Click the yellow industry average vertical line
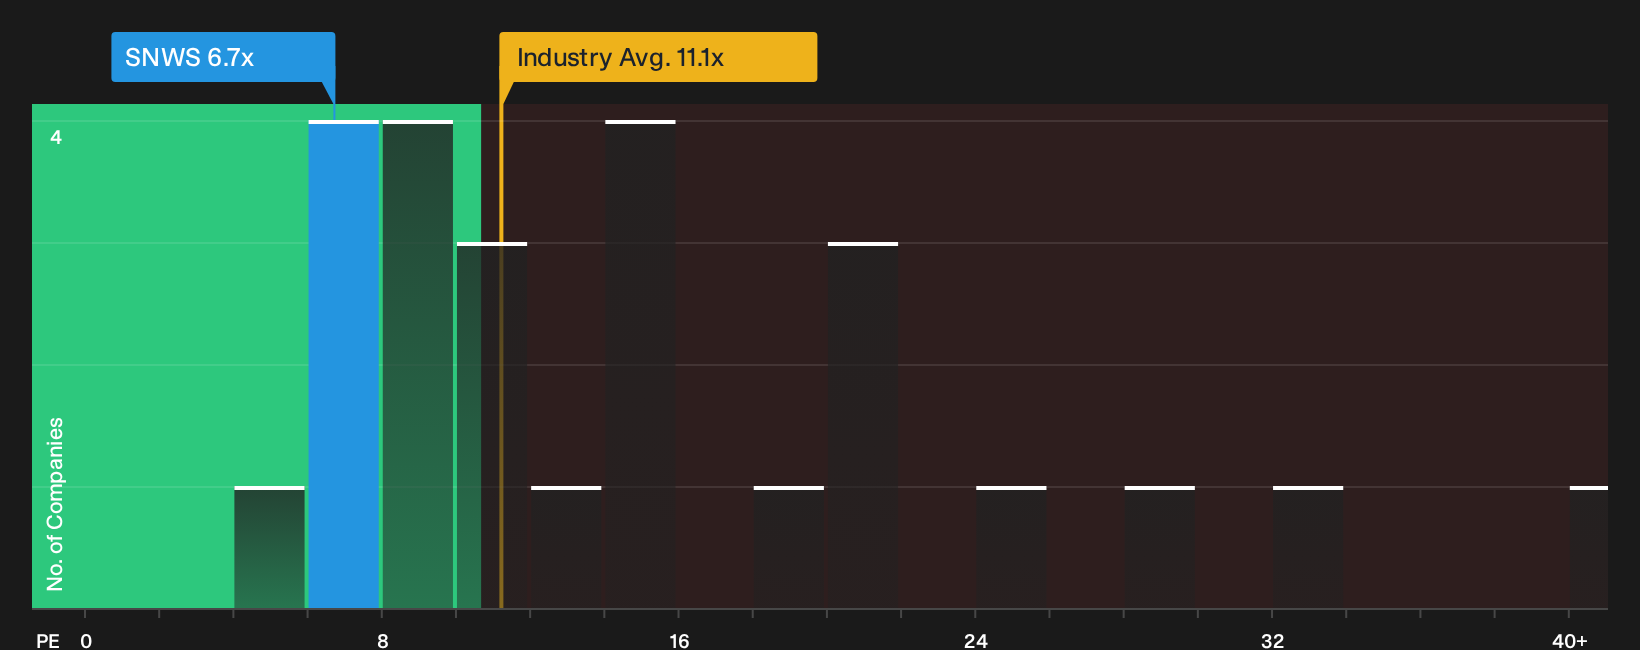Screen dimensions: 1640x650 tap(501, 355)
